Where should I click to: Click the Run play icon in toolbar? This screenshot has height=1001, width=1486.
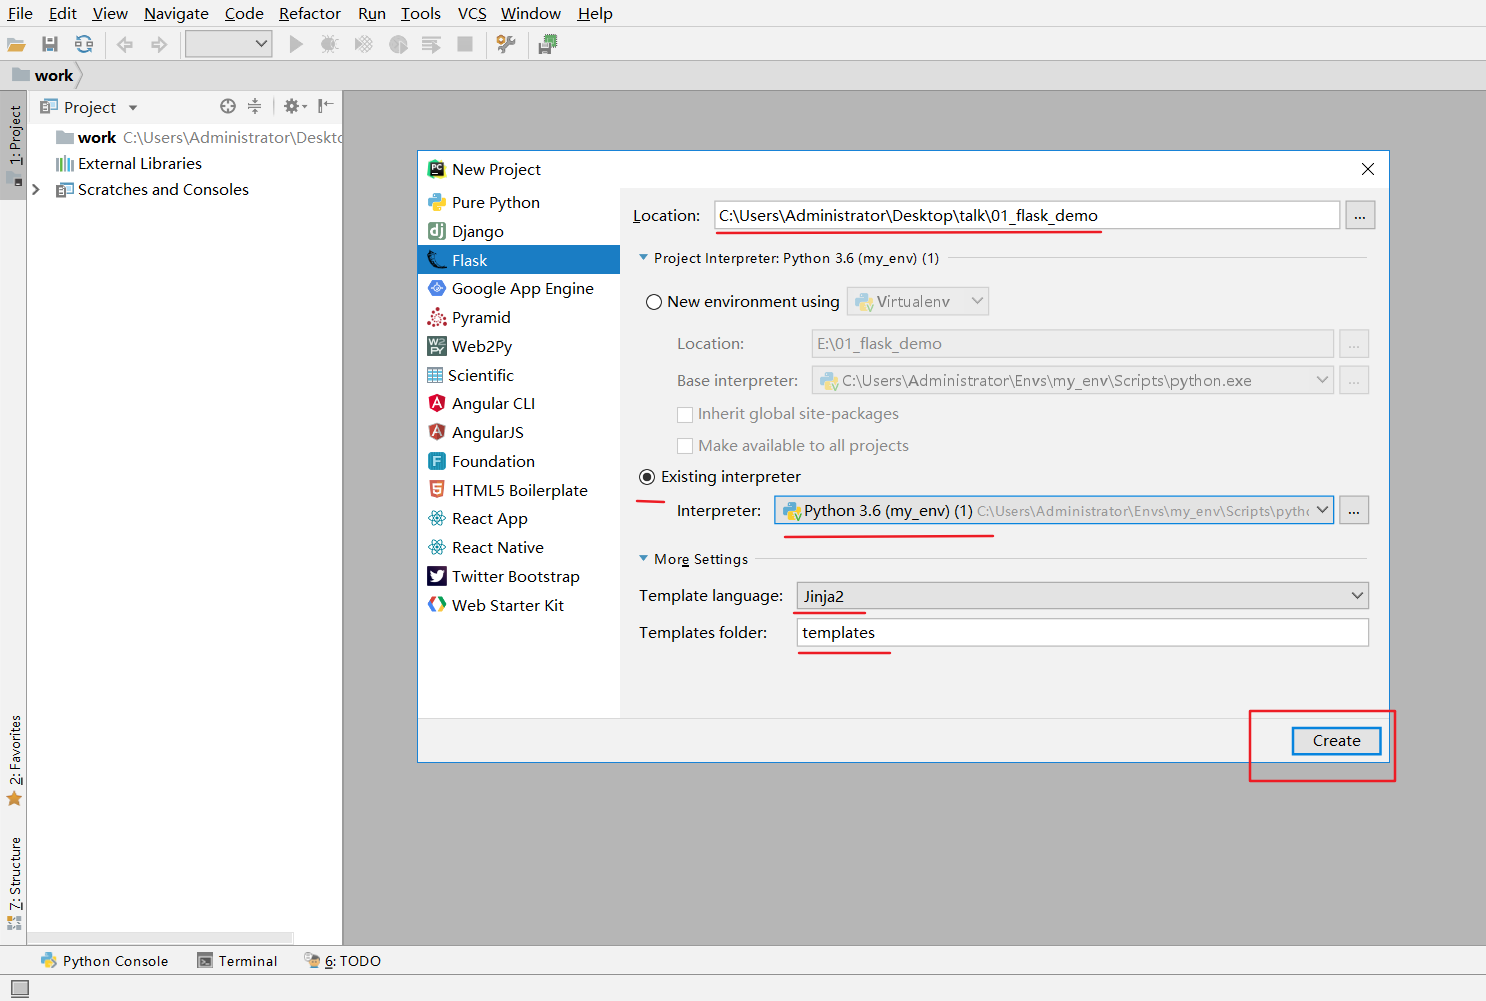[x=296, y=44]
